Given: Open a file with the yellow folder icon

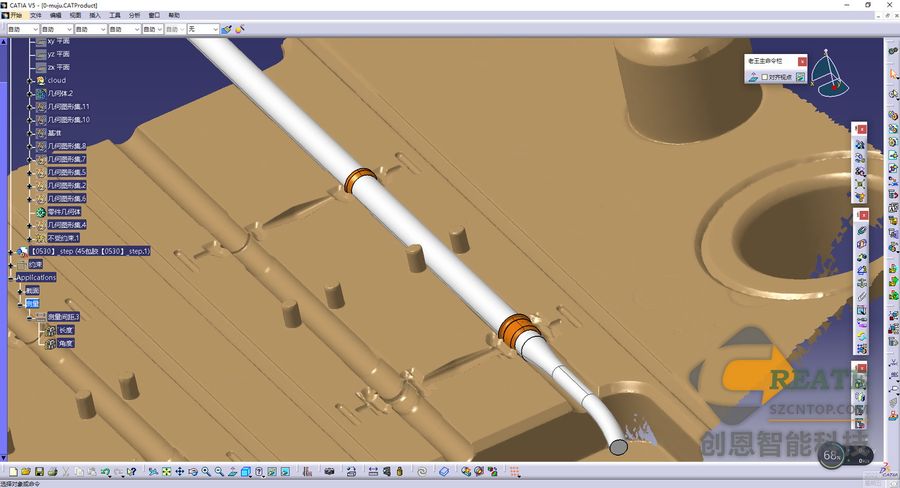Looking at the screenshot, I should 26,471.
